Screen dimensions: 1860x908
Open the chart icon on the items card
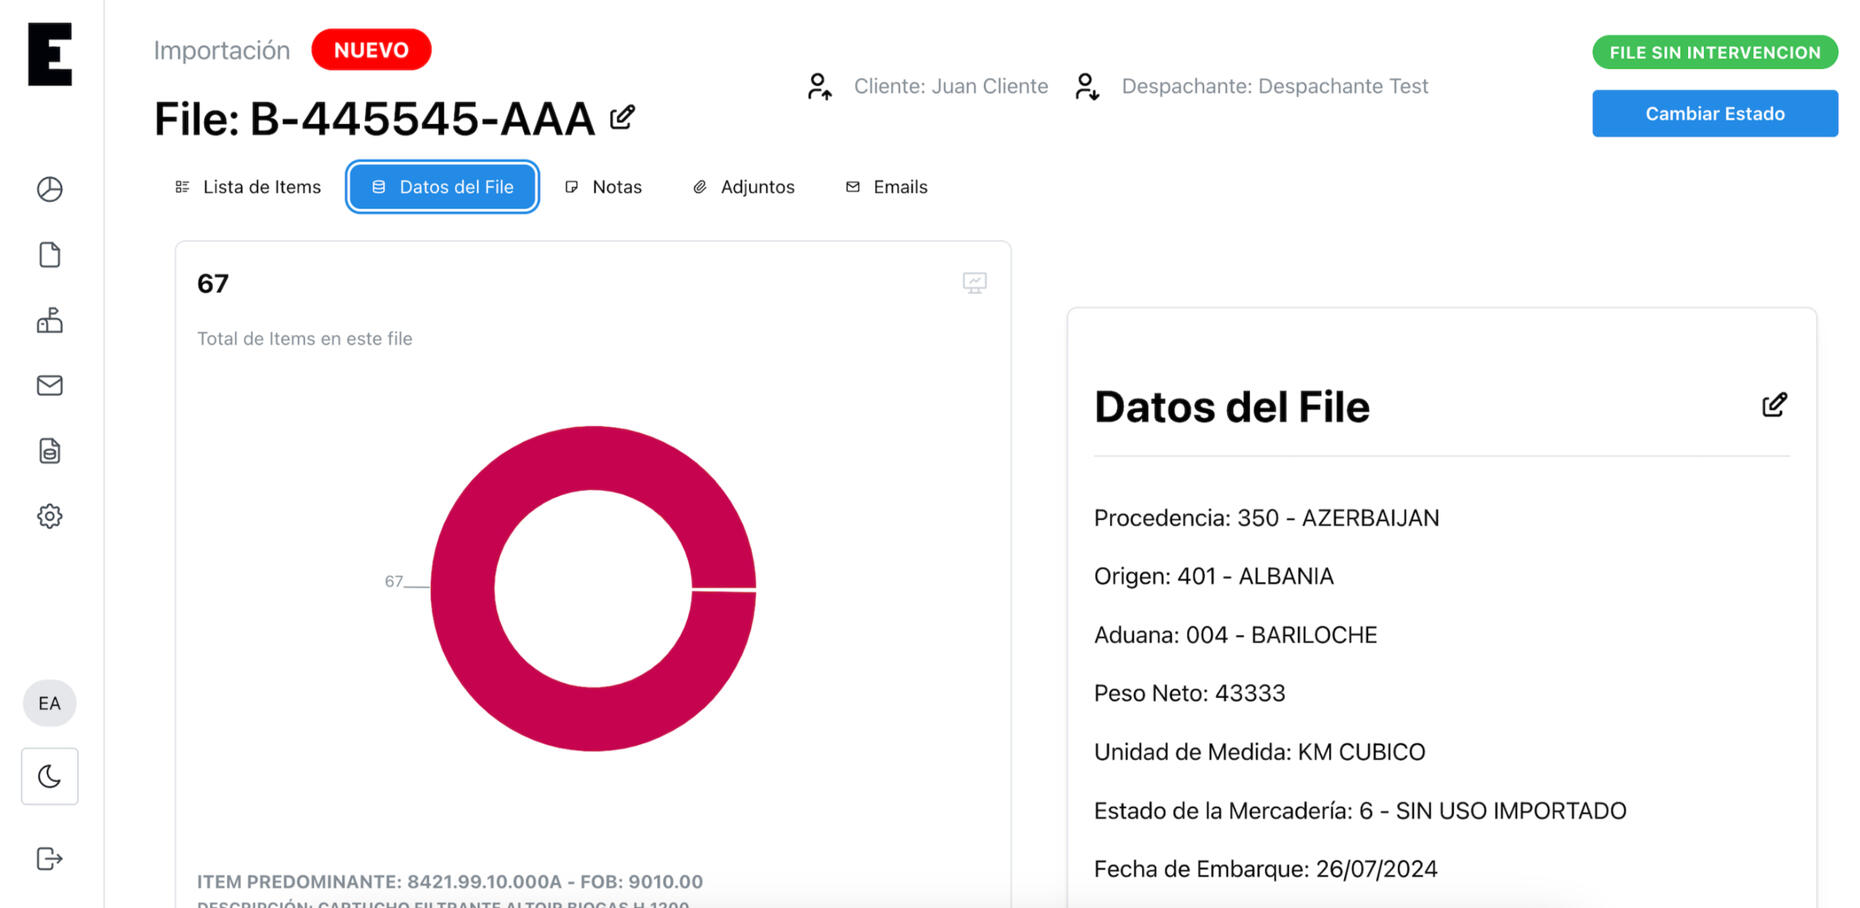tap(975, 283)
